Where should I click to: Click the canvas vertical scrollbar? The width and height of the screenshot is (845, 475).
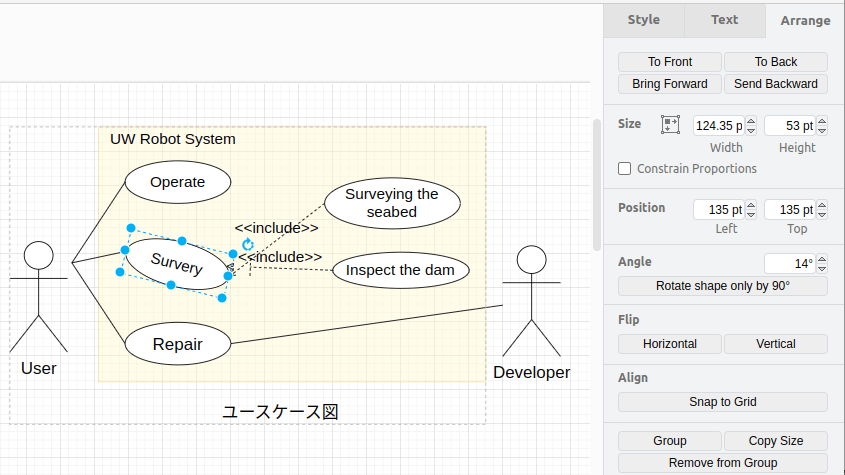597,185
